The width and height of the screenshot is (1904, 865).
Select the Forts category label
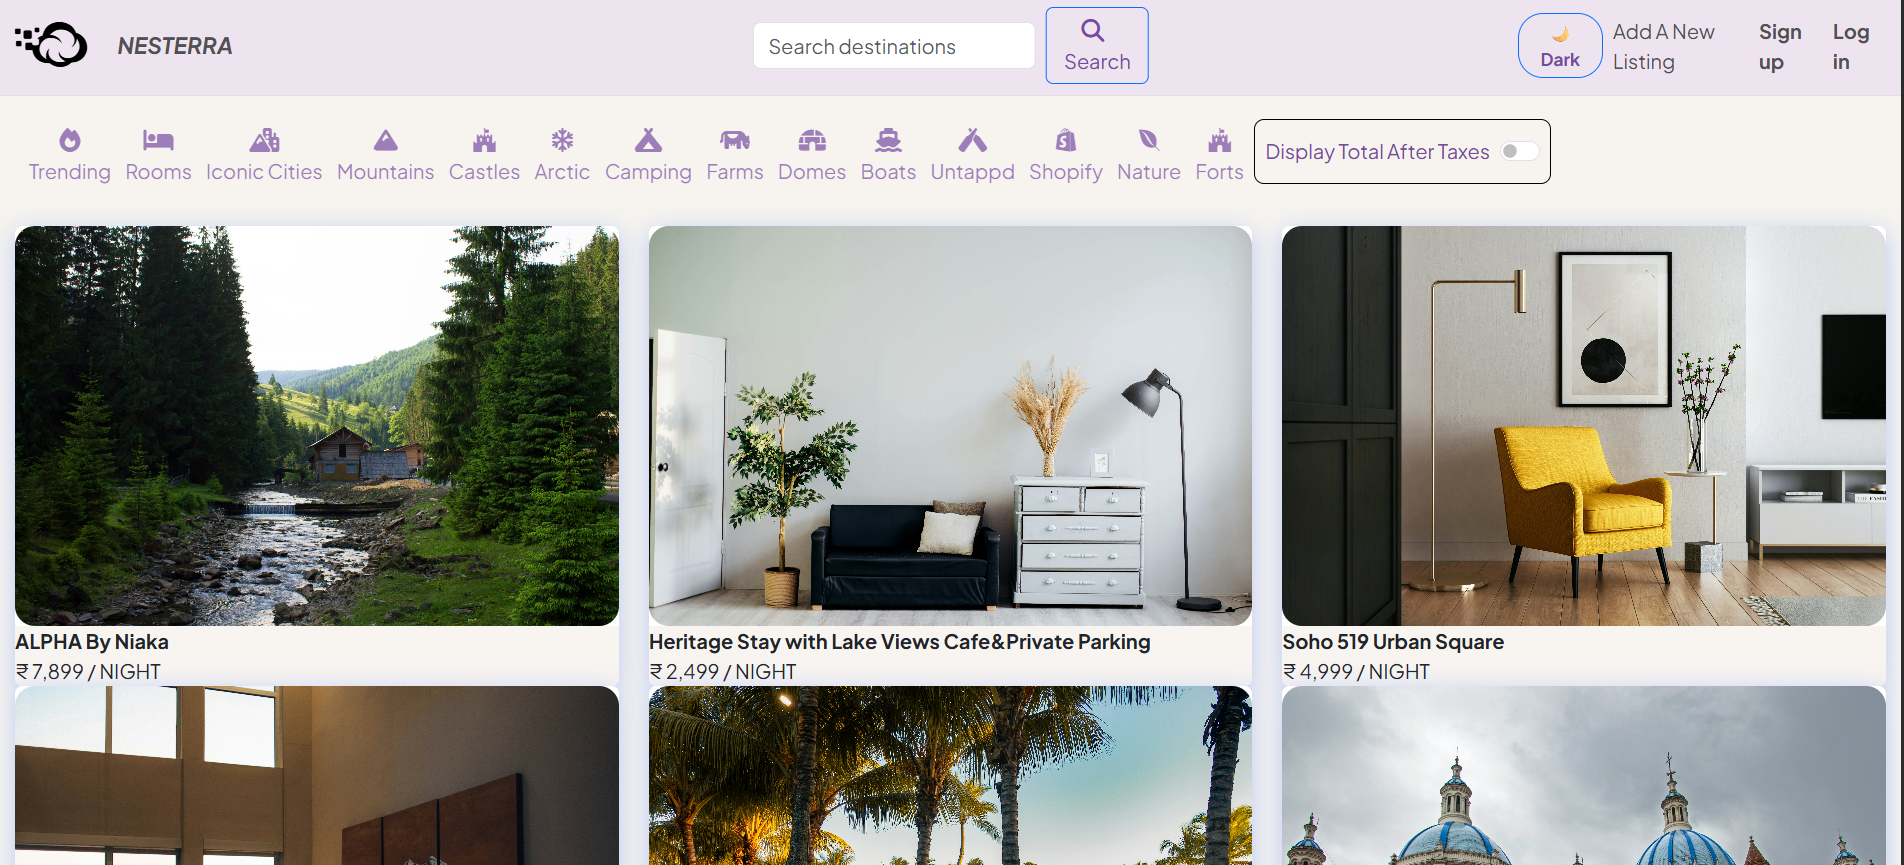[x=1219, y=172]
